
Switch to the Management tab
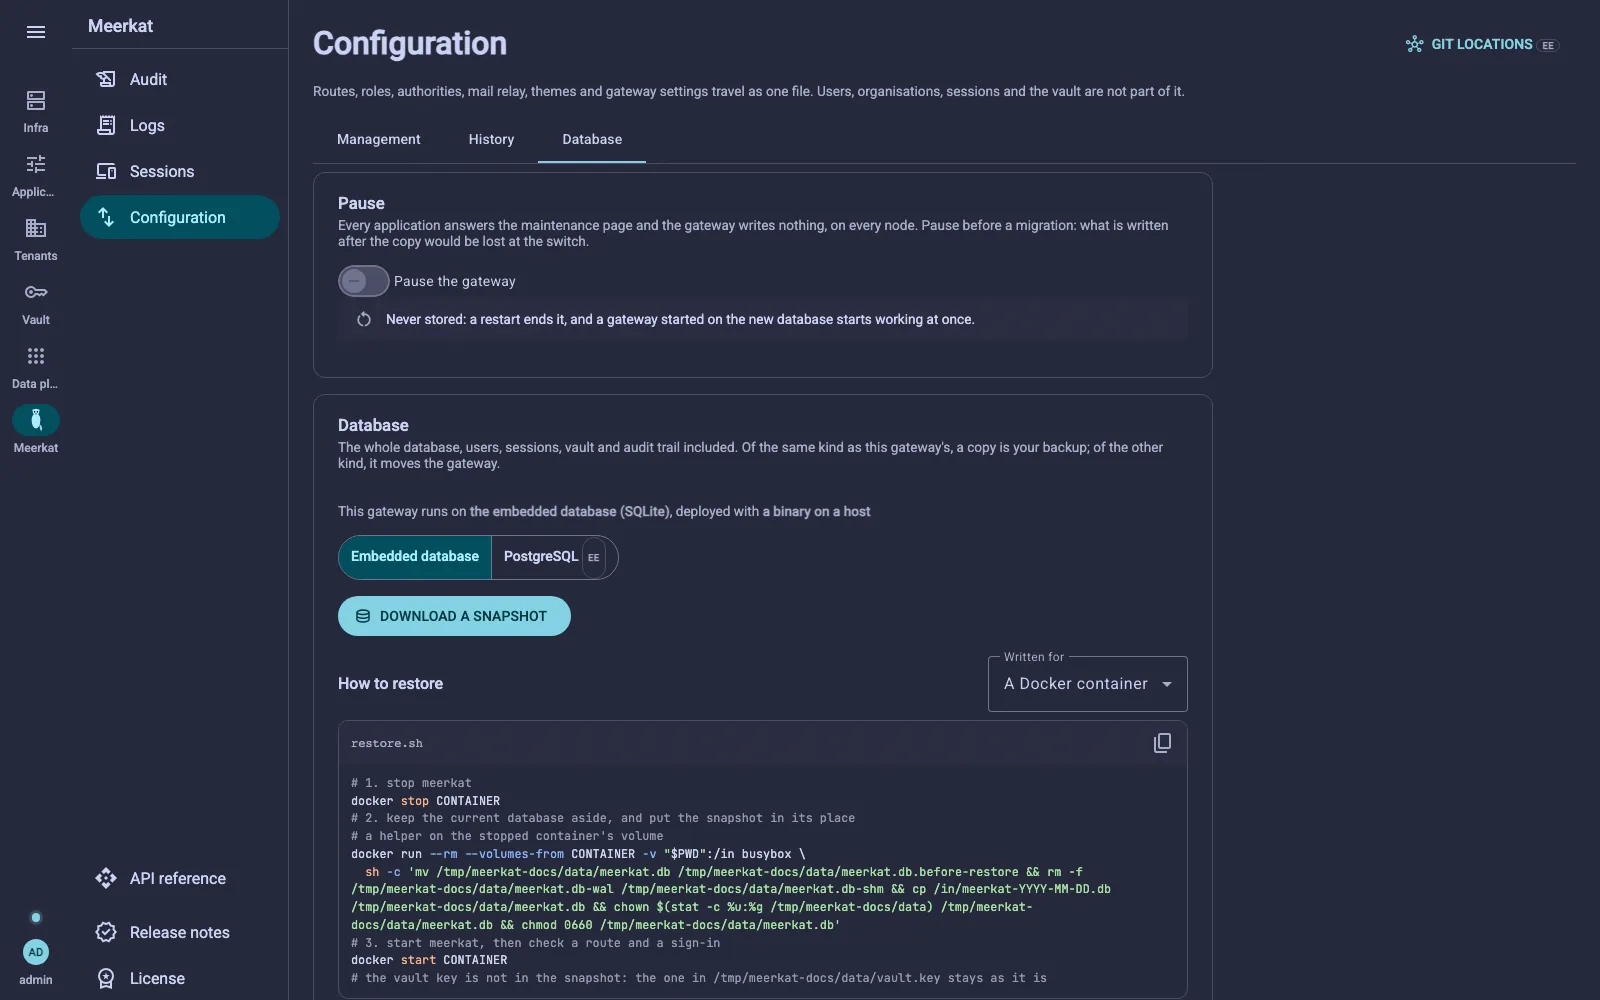[x=378, y=139]
